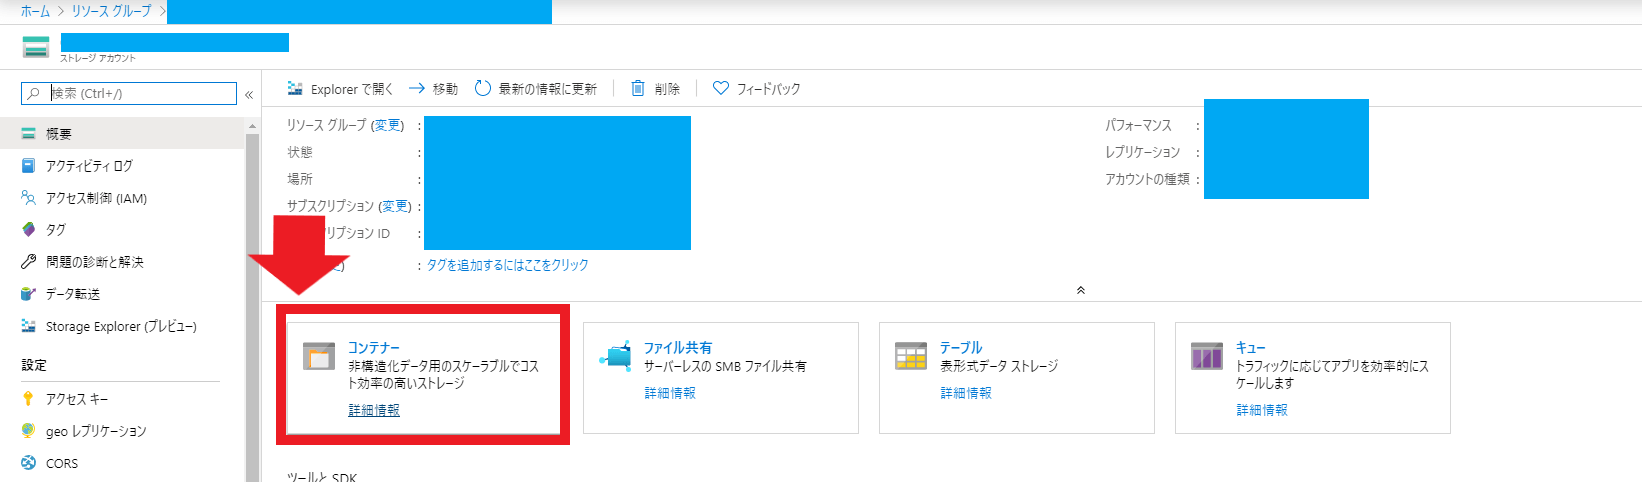Select アクティビティ ログ in the sidebar
Viewport: 1642px width, 482px height.
point(89,166)
